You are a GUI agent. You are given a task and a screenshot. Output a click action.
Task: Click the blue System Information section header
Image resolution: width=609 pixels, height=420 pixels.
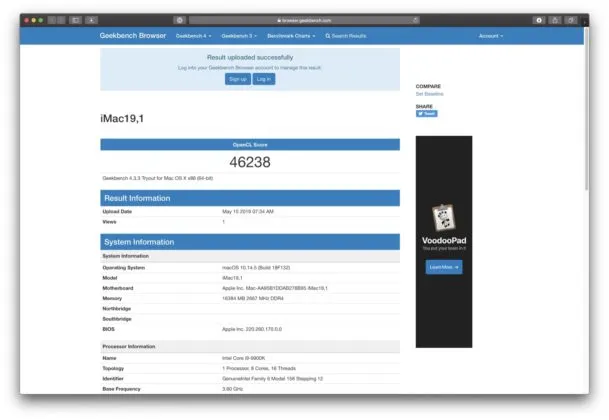250,242
